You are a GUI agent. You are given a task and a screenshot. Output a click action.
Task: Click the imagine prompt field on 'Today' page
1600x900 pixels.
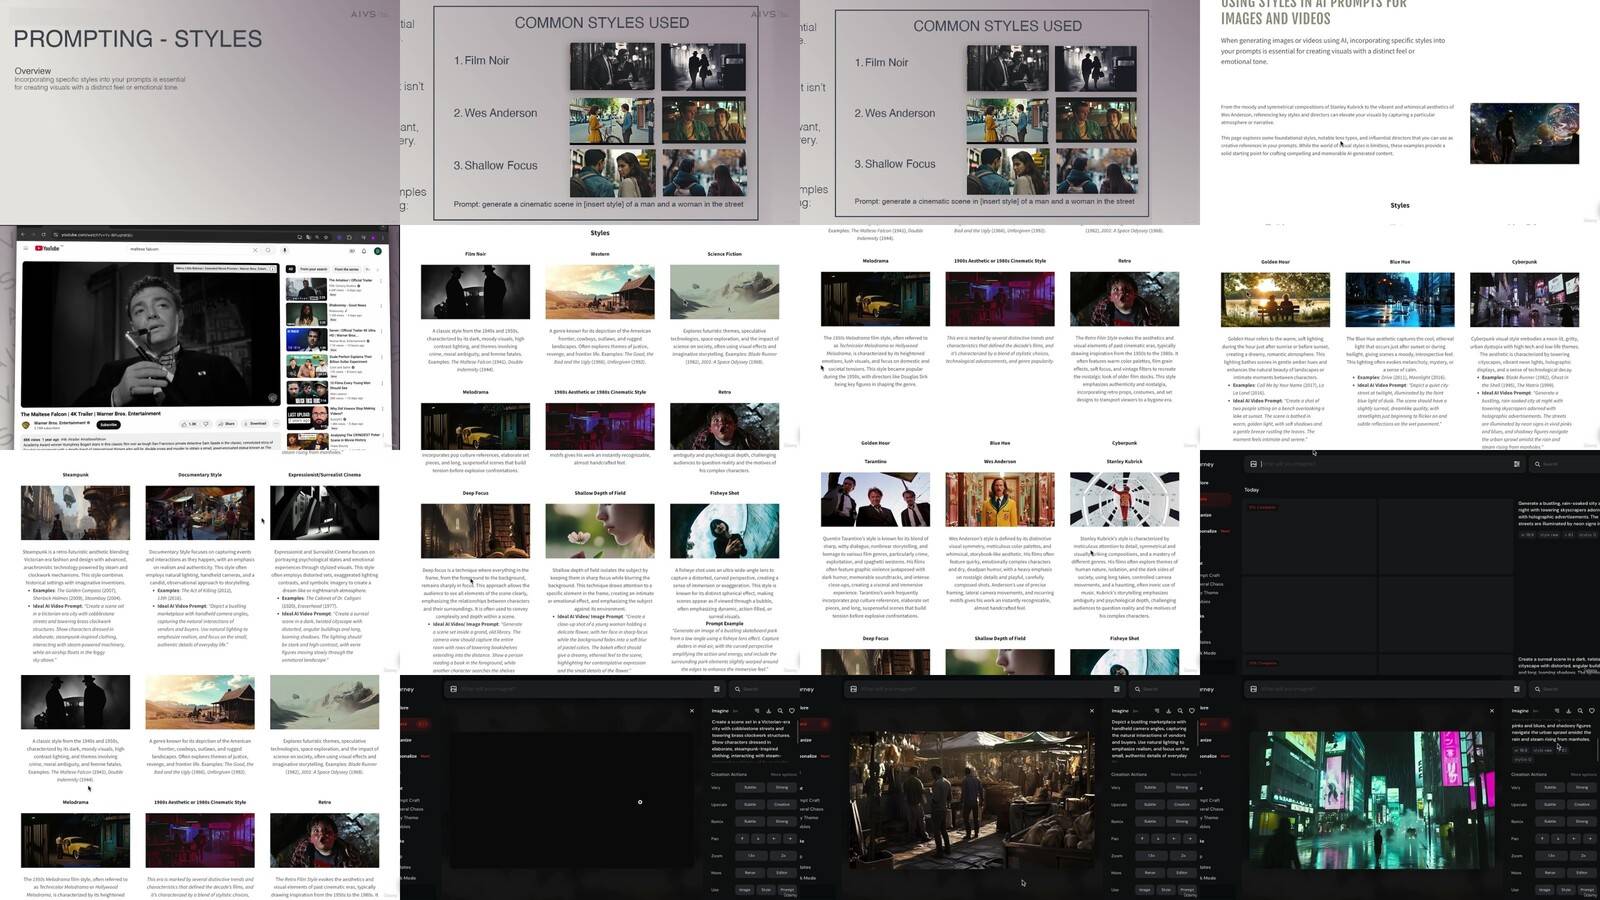(1385, 464)
